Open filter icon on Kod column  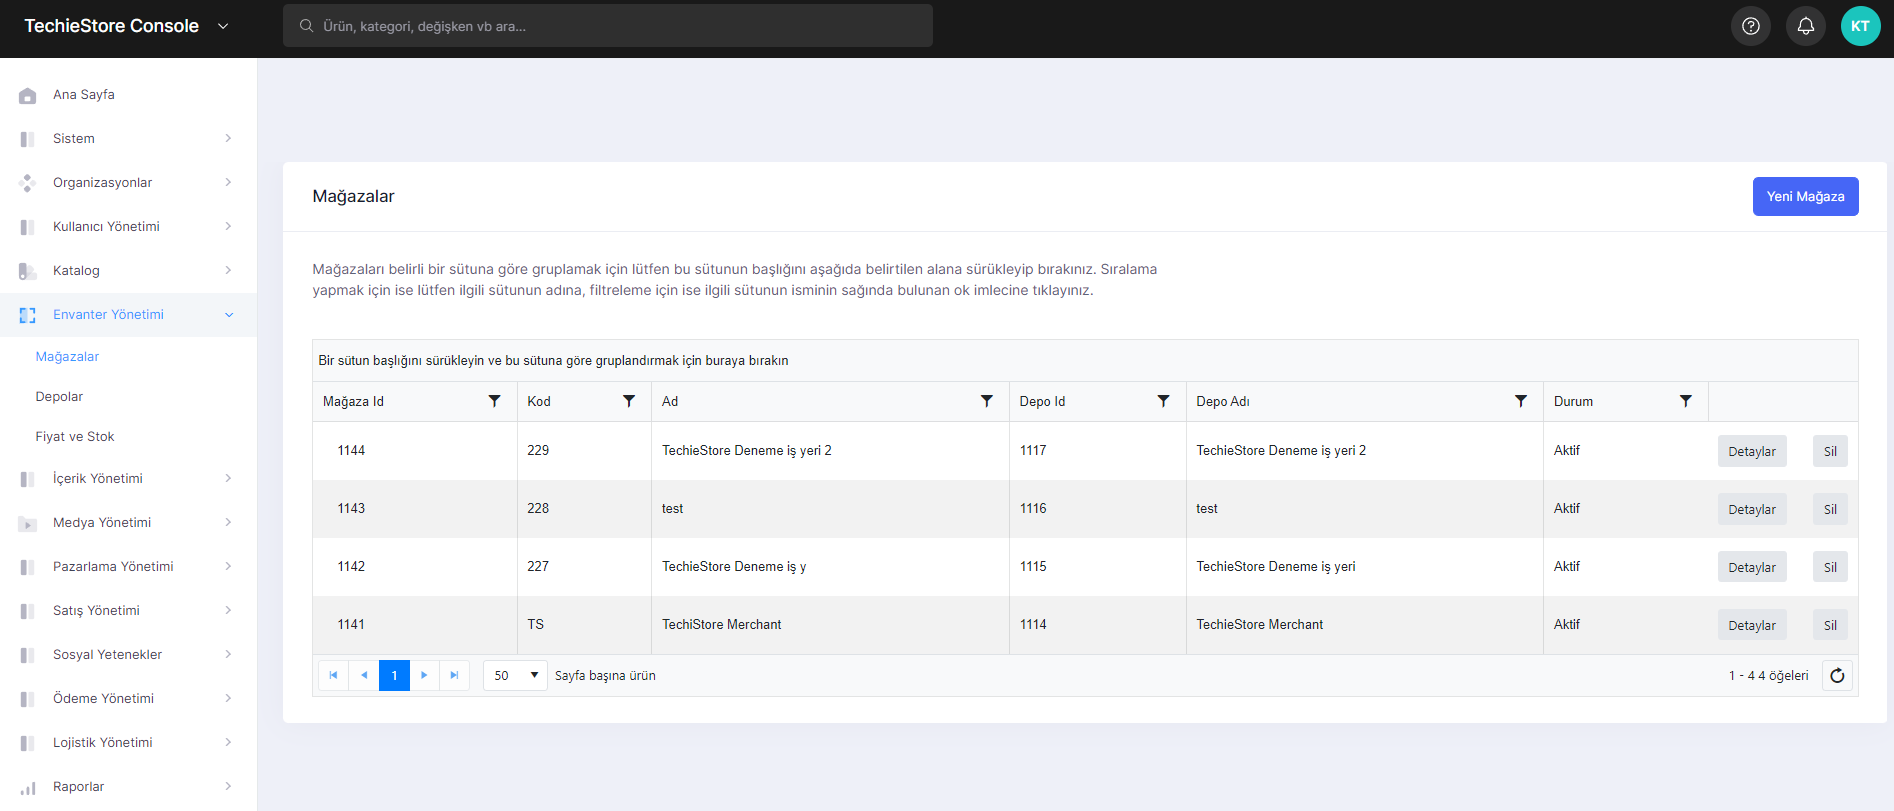pyautogui.click(x=629, y=401)
